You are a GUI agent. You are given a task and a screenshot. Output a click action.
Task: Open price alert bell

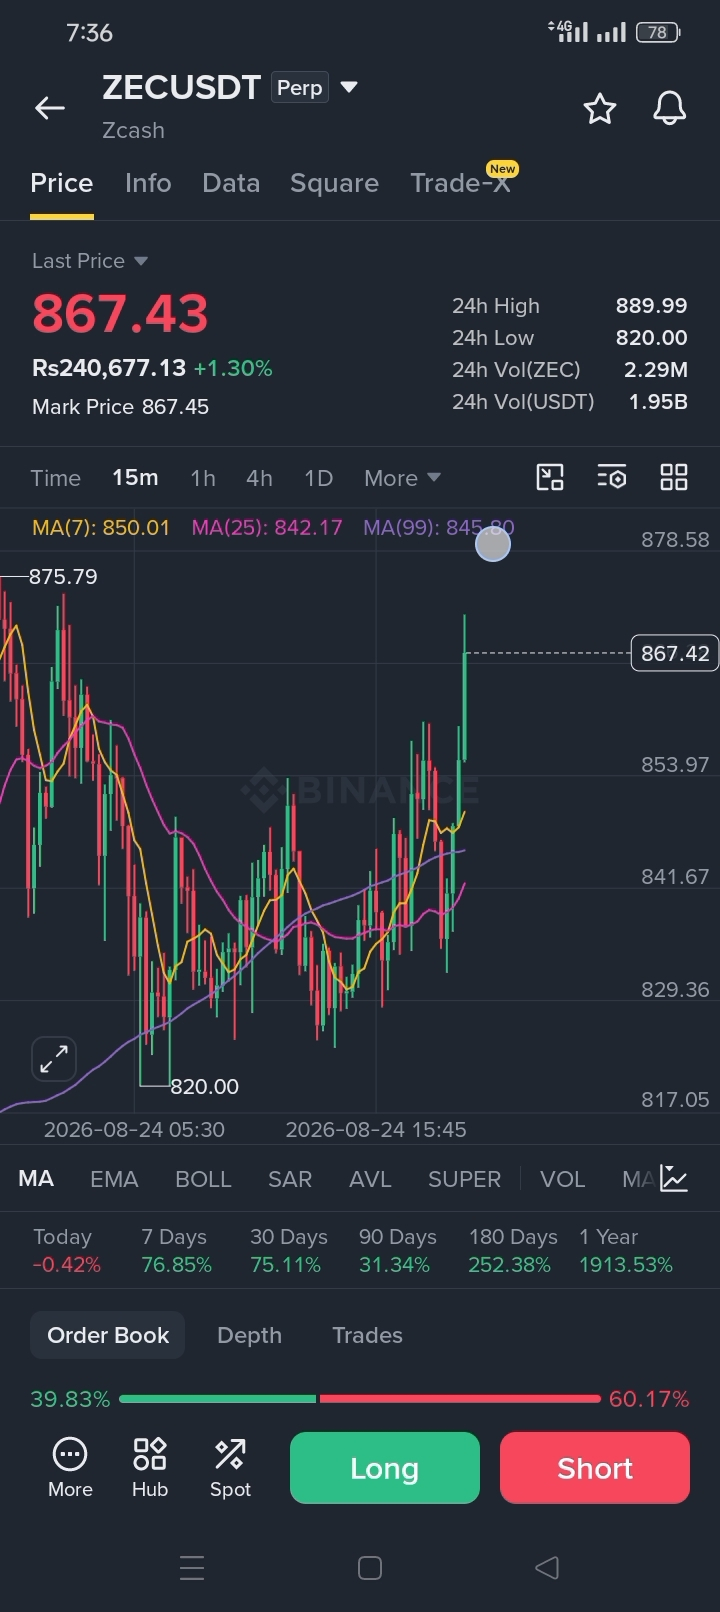pyautogui.click(x=670, y=108)
